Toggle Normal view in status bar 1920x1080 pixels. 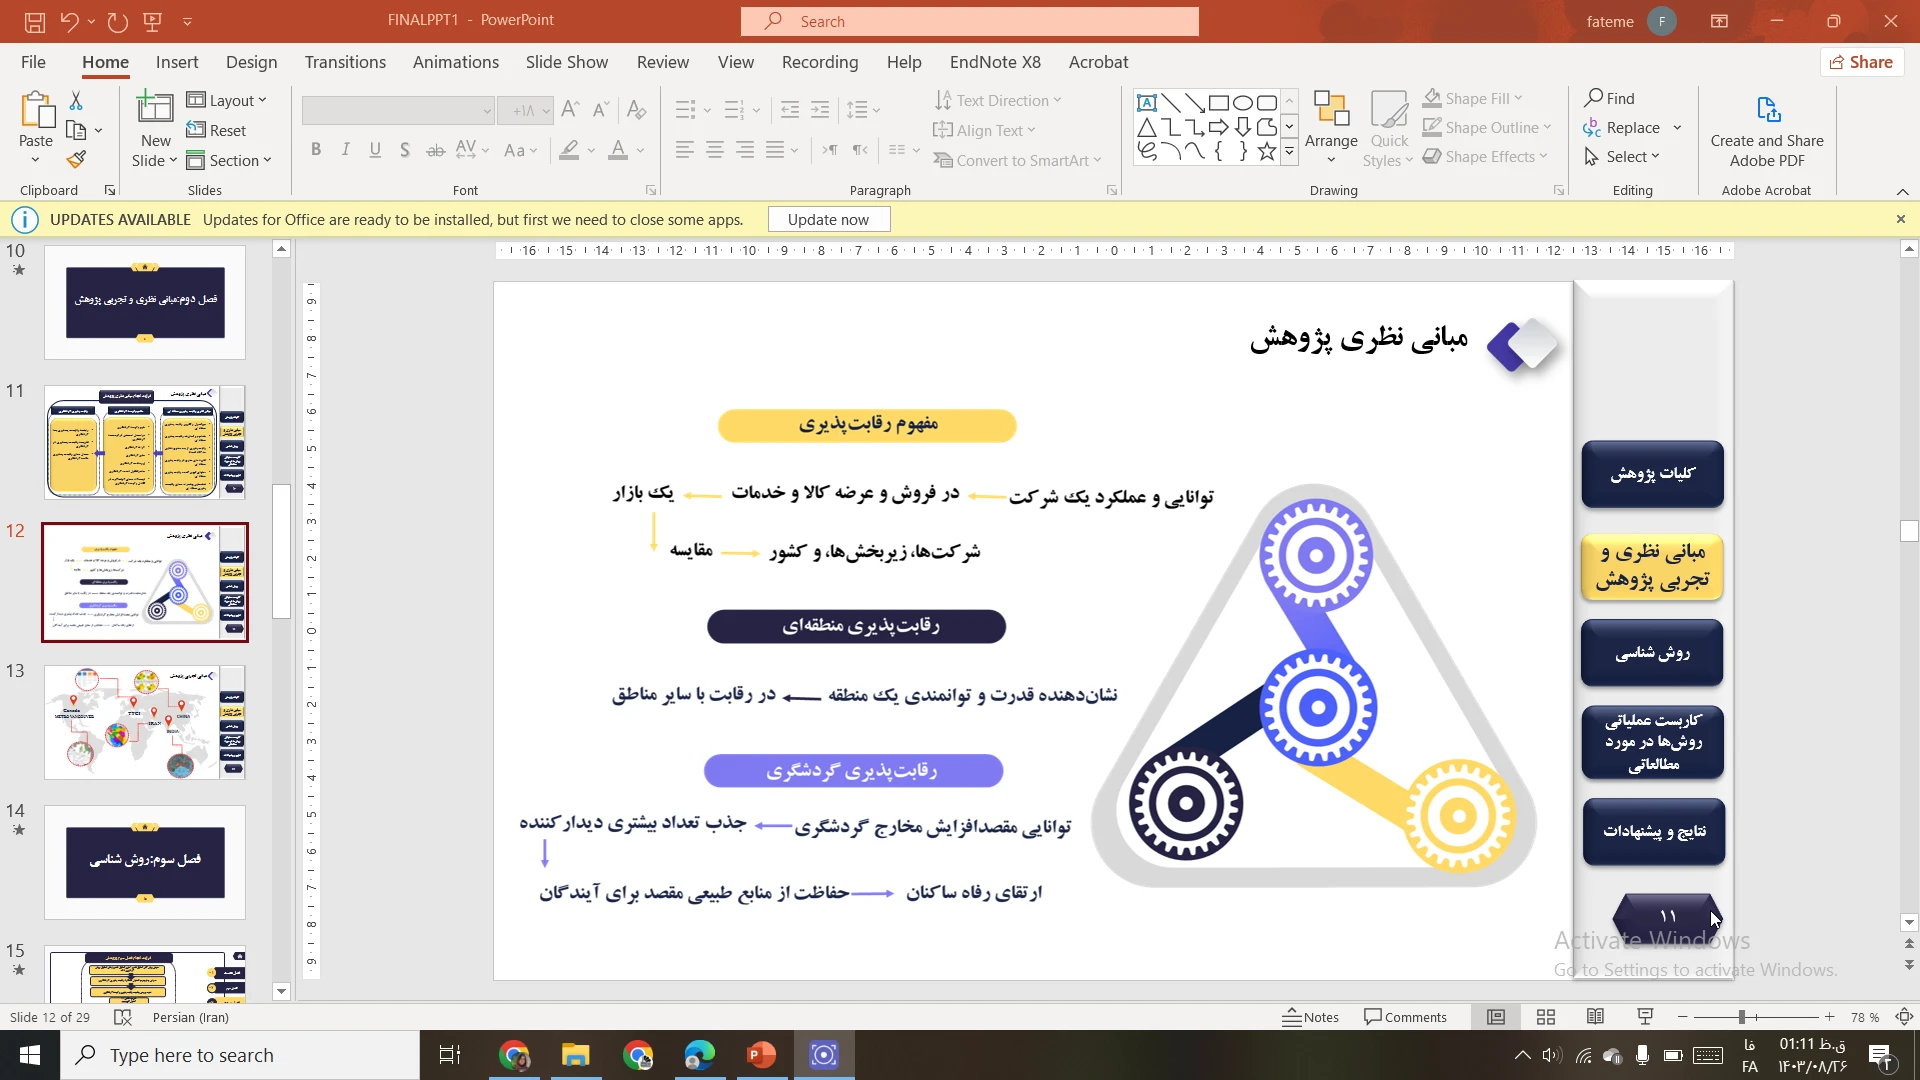[1496, 1017]
